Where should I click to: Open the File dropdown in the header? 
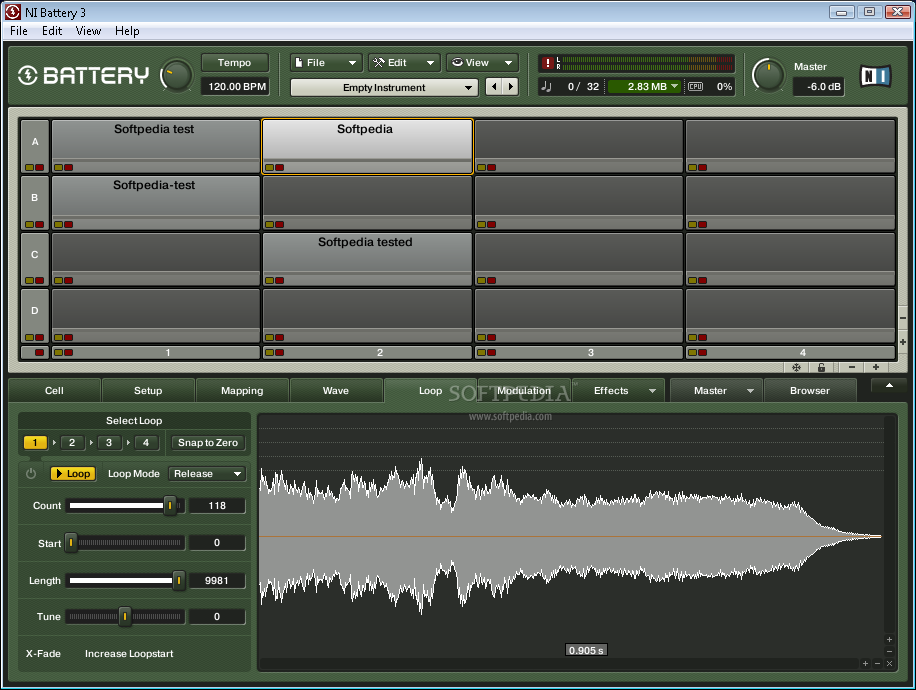(326, 63)
